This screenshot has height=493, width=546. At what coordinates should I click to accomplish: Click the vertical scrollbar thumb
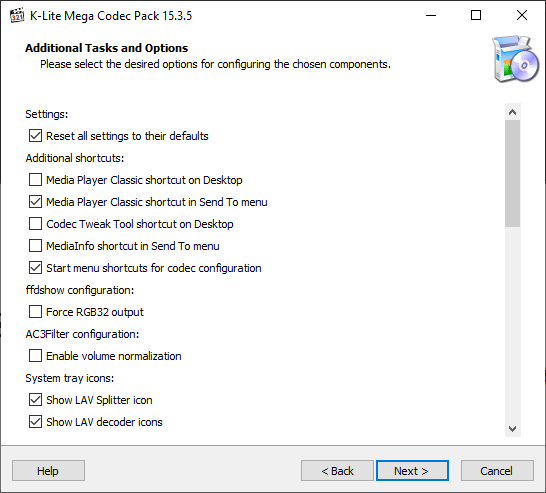(x=512, y=174)
